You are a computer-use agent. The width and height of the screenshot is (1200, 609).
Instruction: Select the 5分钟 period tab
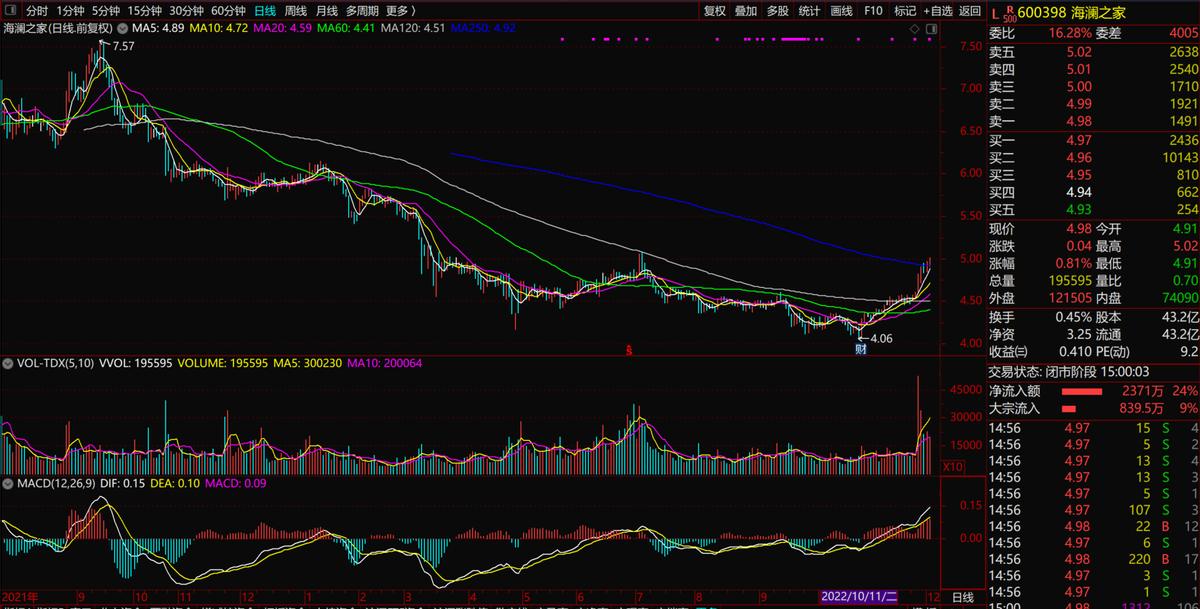106,11
